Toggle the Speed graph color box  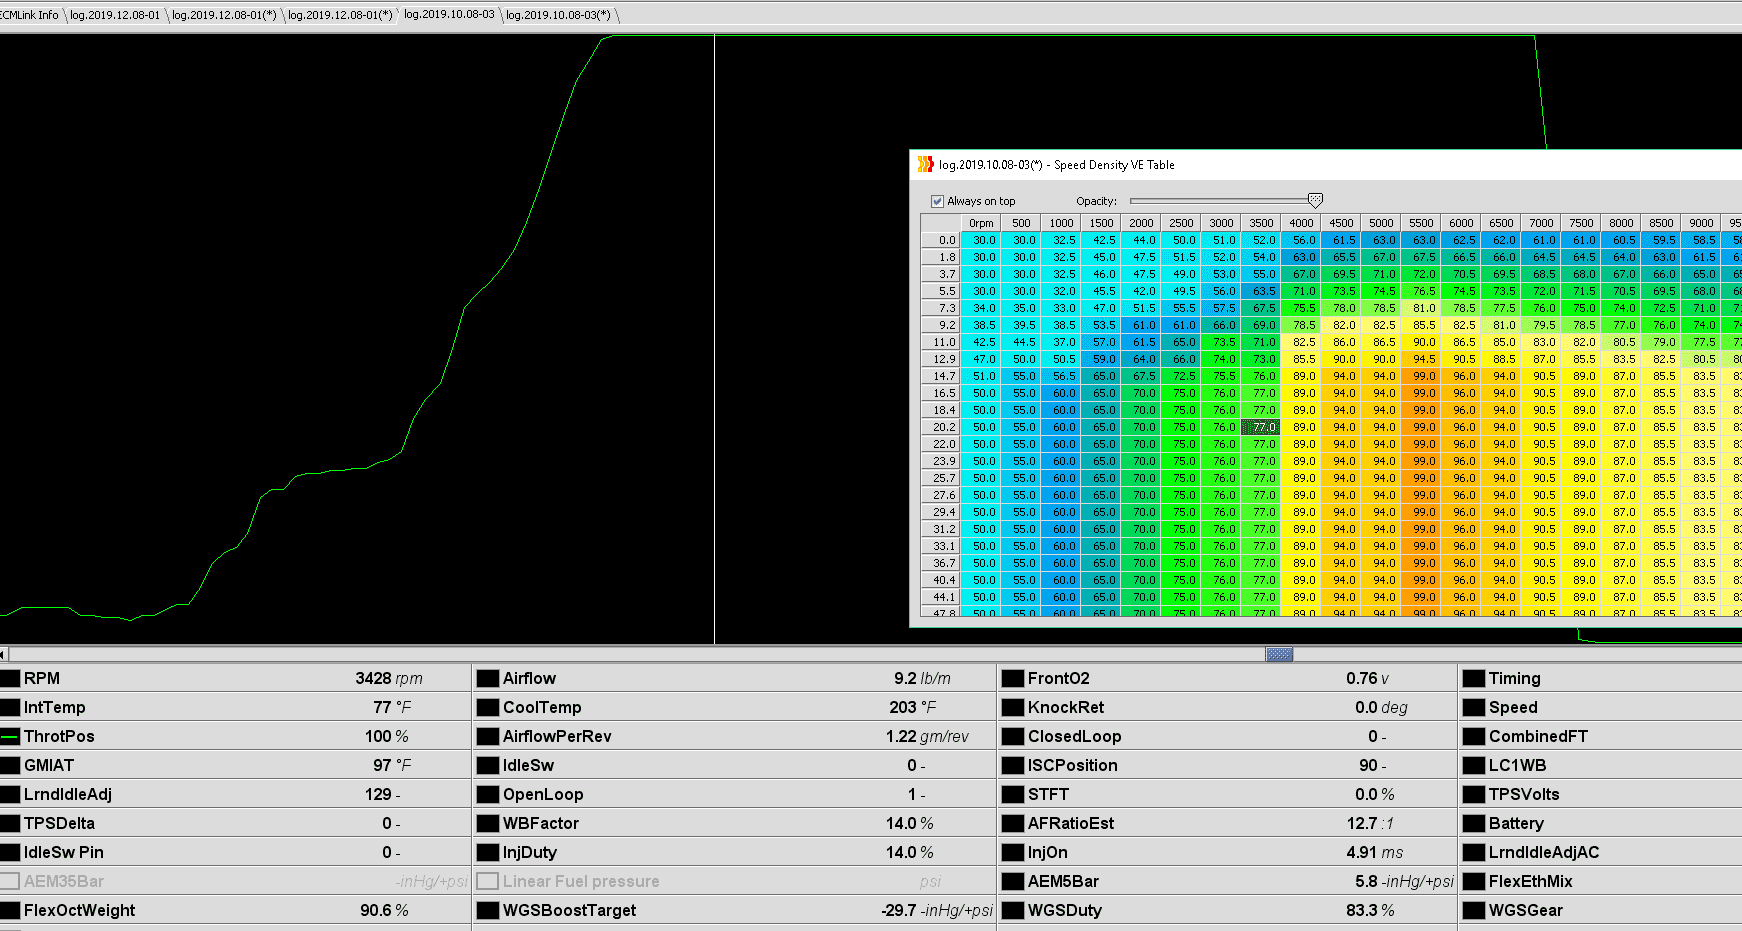point(1474,707)
